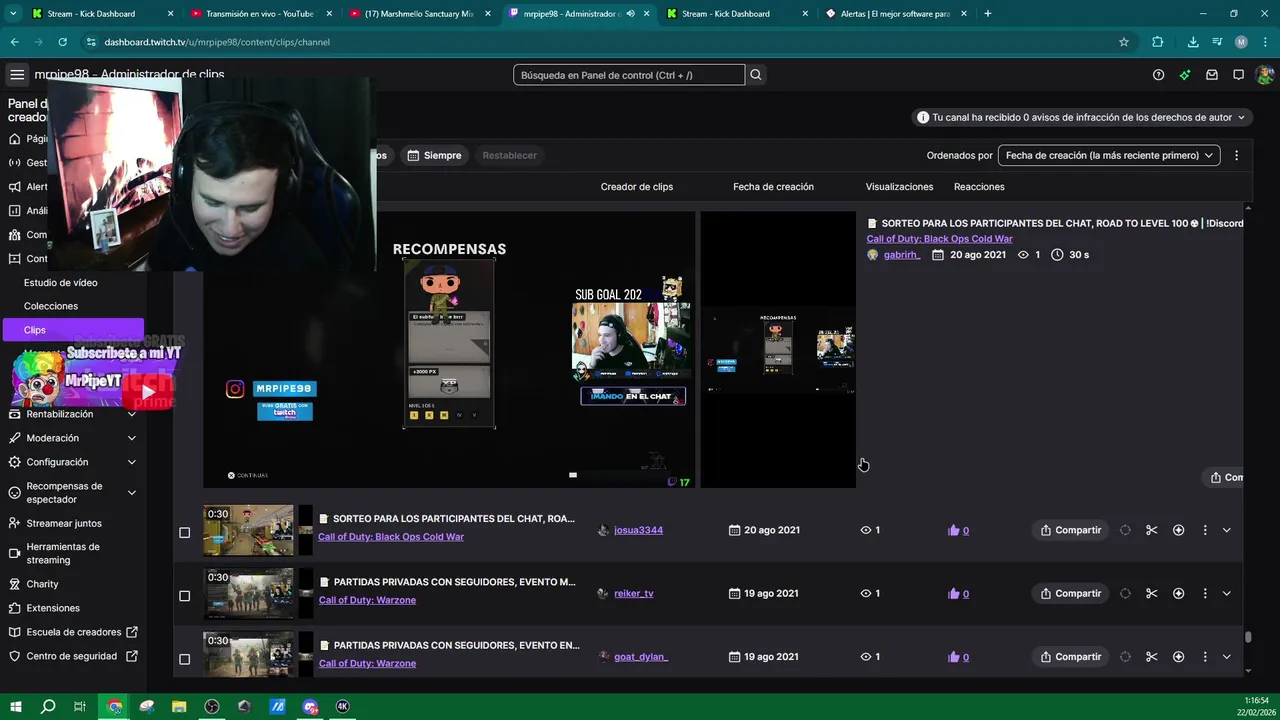
Task: Click circled star icon in goat_dylan_ row
Action: pos(1178,657)
